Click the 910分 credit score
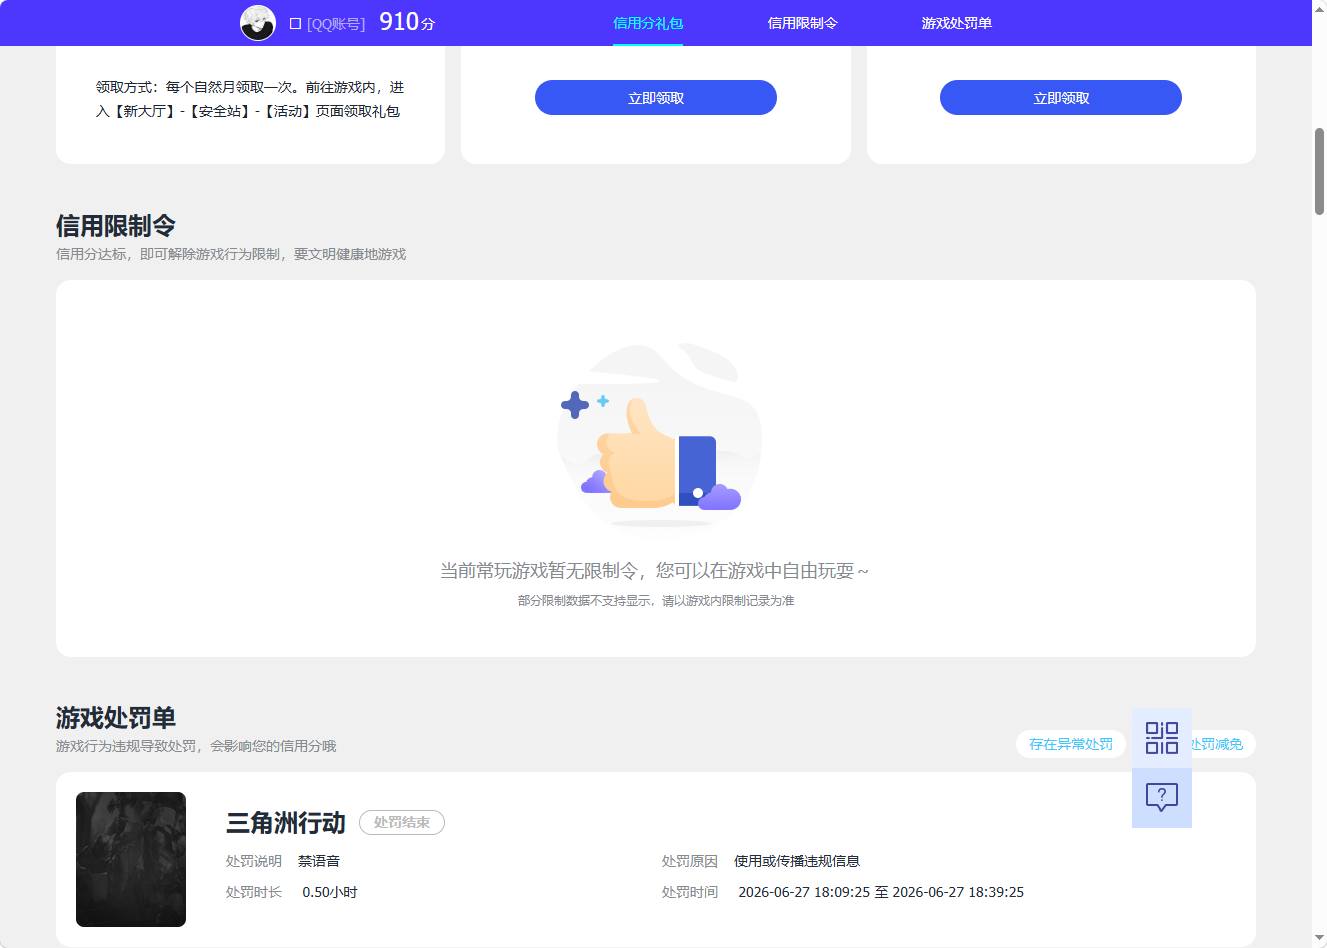 (407, 22)
